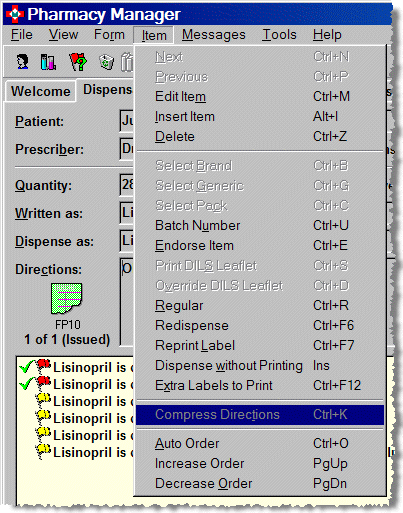Click the Pharmacy Manager title bar logo
The width and height of the screenshot is (403, 513).
(15, 14)
